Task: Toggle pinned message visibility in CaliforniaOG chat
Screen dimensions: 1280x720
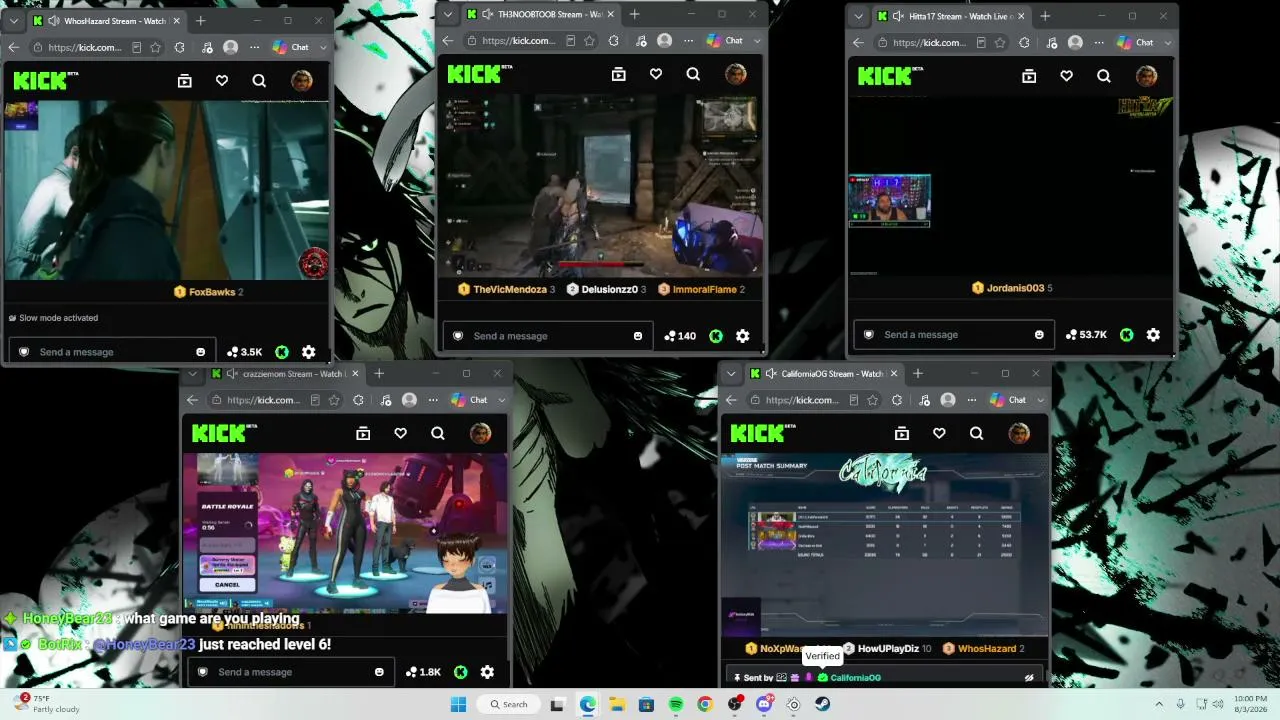Action: (x=1028, y=677)
